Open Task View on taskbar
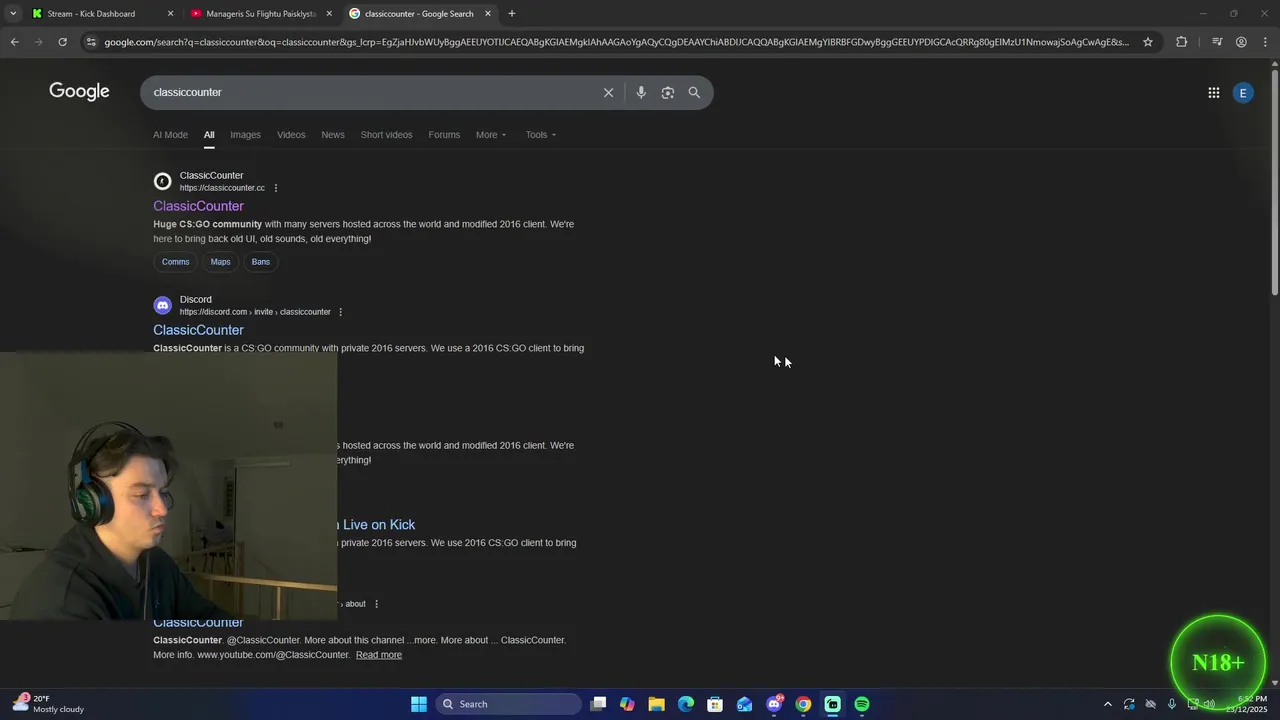 coord(598,704)
